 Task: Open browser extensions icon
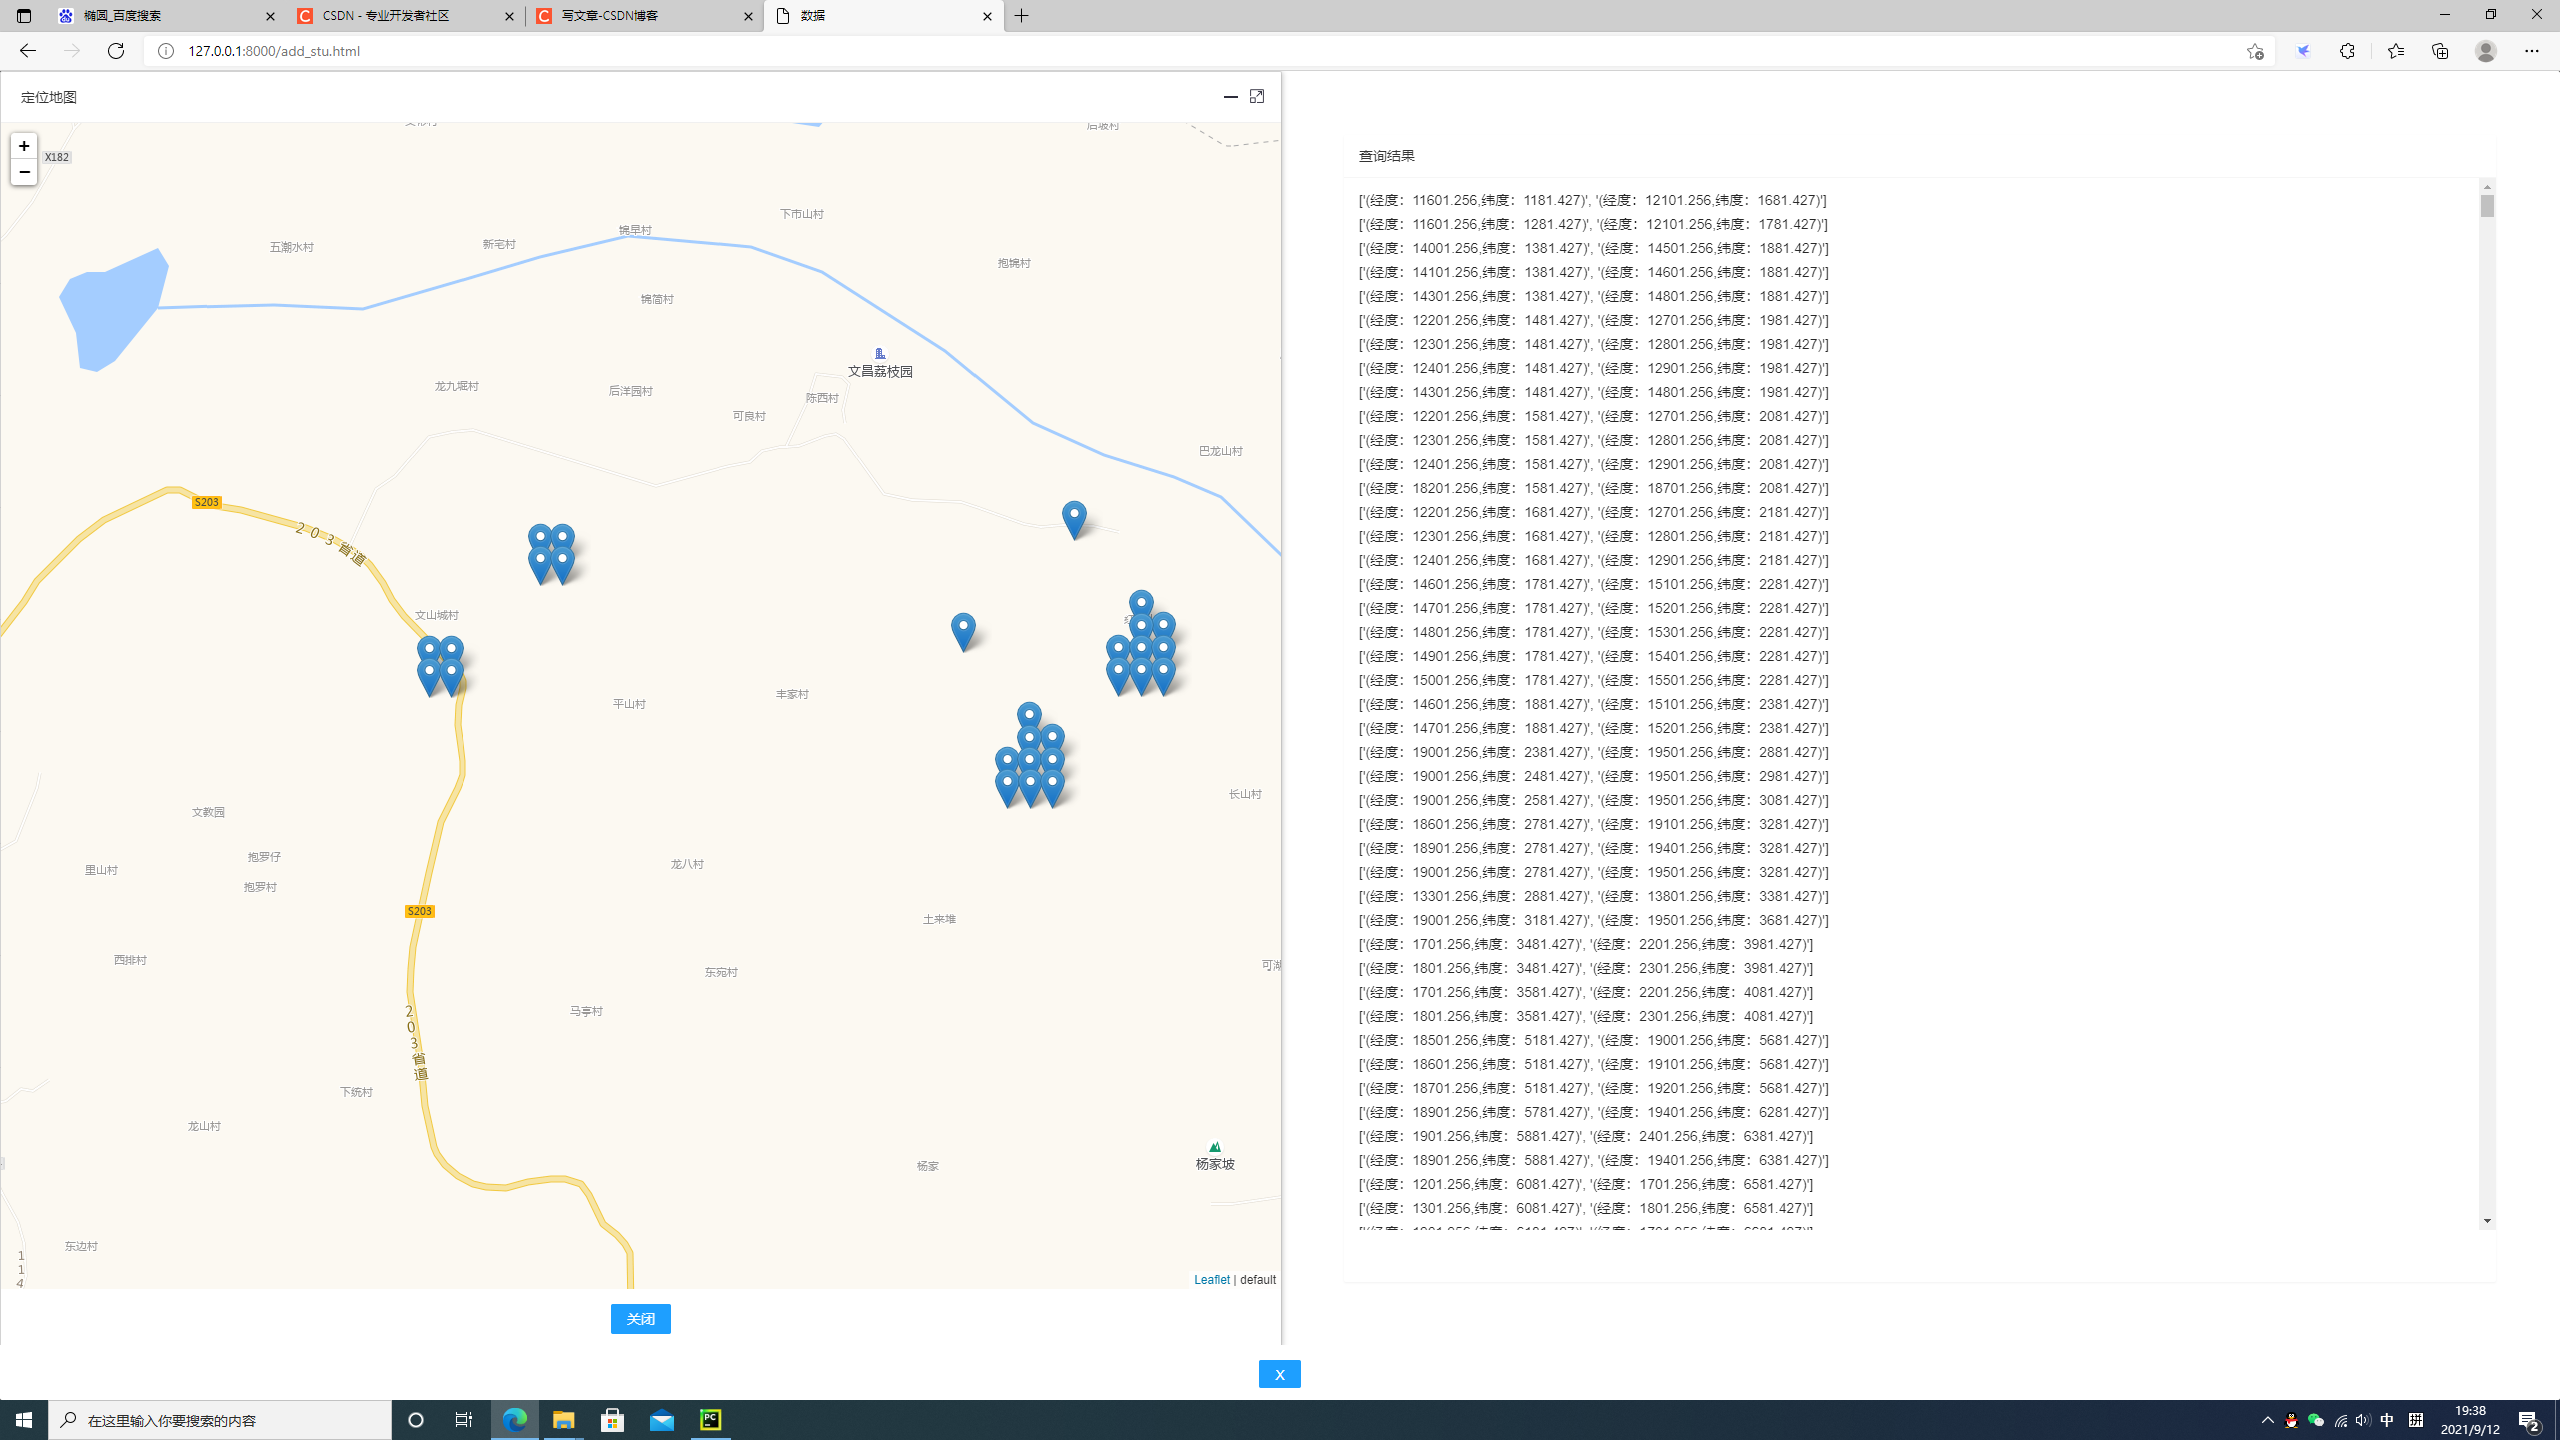pos(2347,51)
